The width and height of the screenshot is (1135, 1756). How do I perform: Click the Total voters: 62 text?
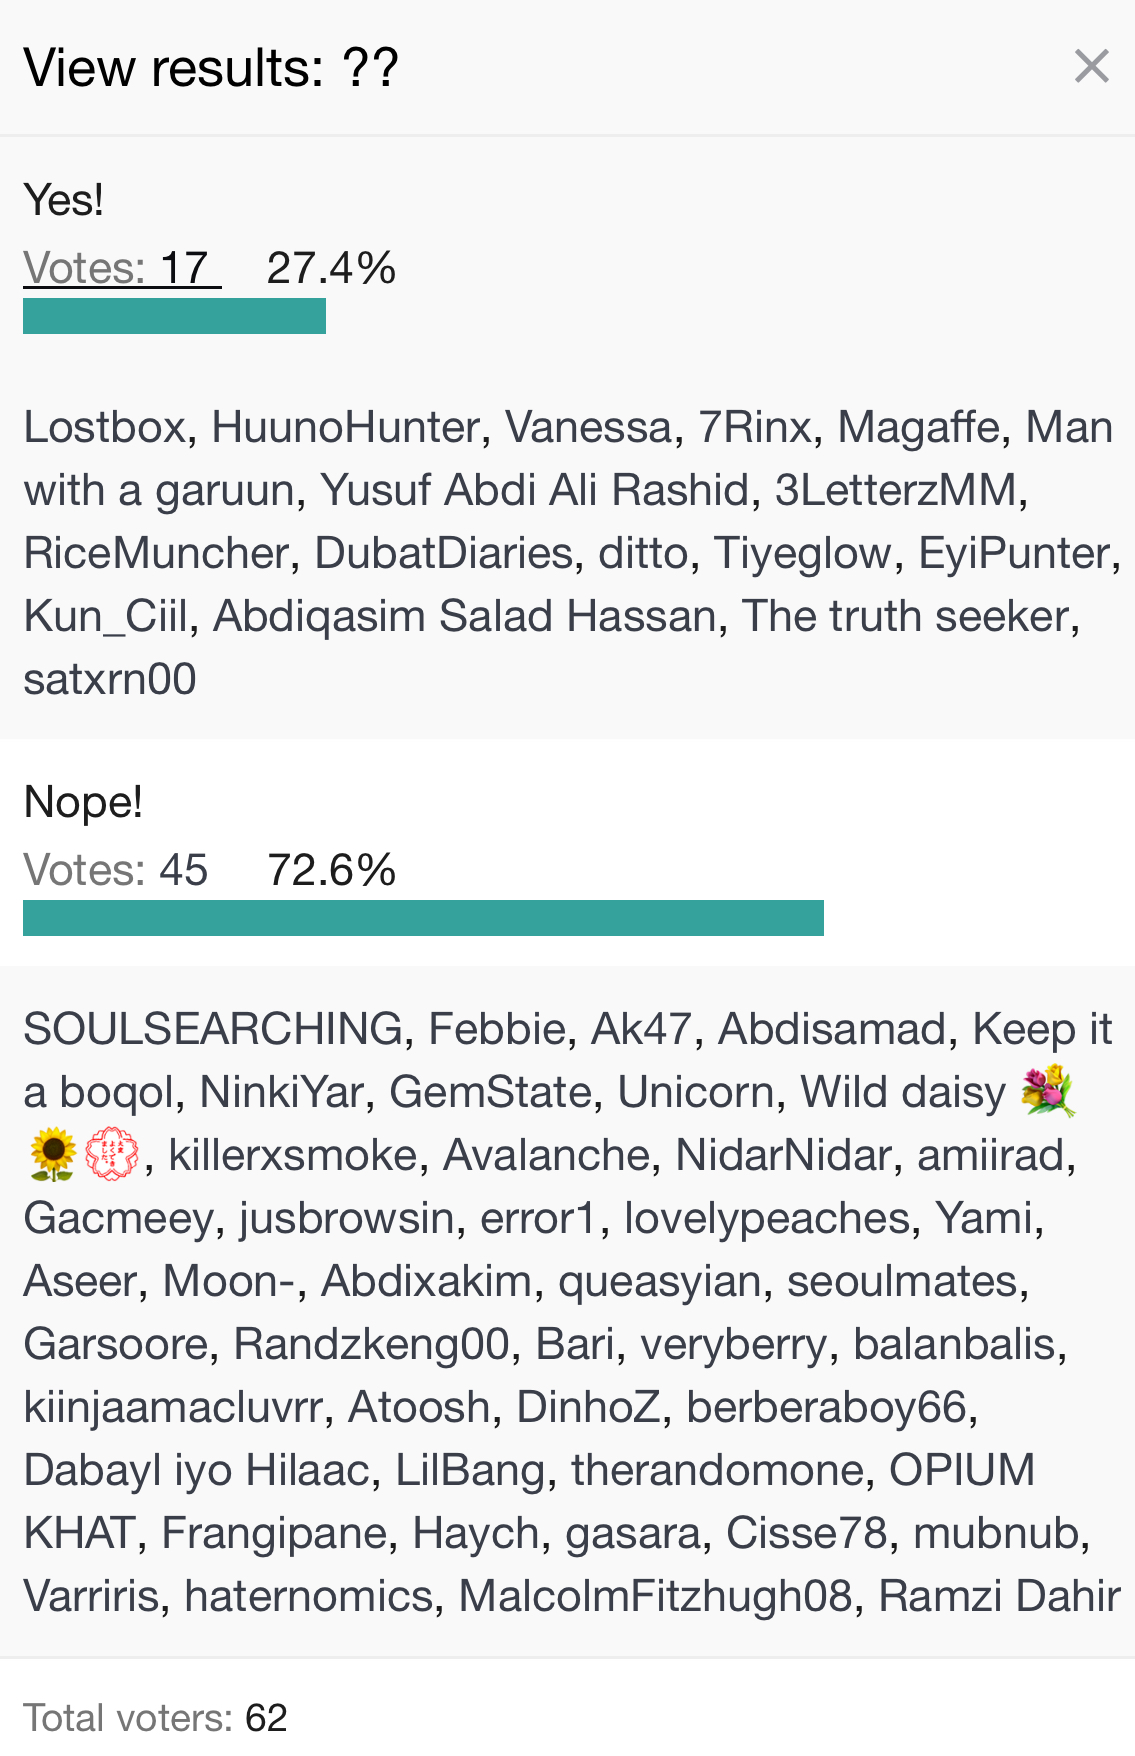pyautogui.click(x=155, y=1718)
